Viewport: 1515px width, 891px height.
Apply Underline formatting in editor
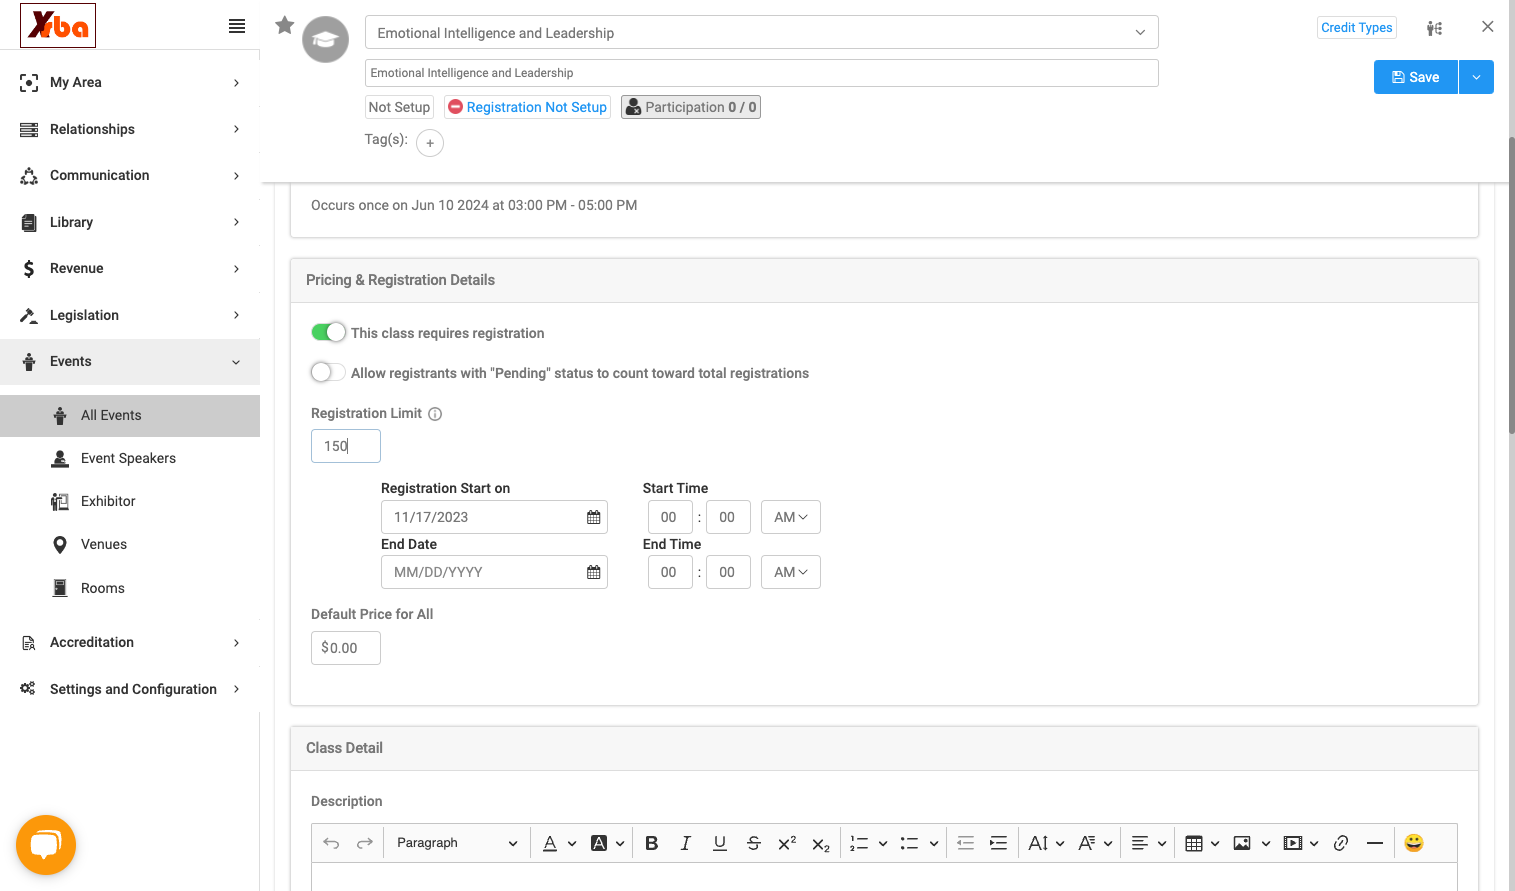720,843
